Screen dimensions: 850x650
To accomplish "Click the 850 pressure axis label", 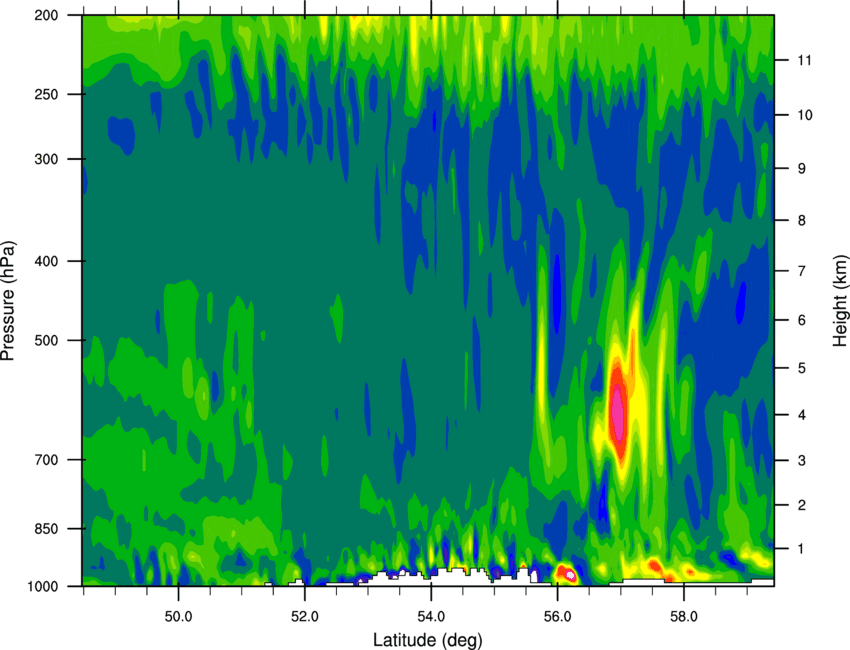I will (x=46, y=529).
